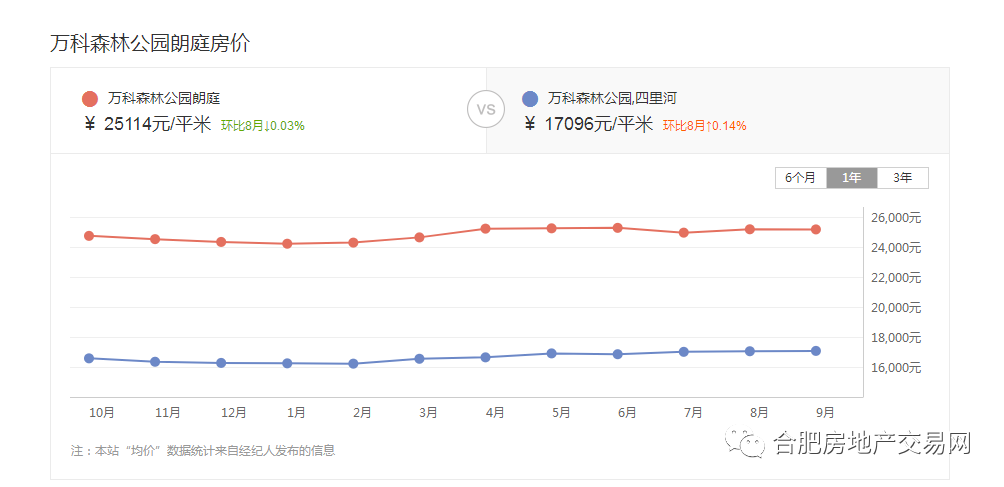Select the 6个月 time range tab

[x=800, y=178]
